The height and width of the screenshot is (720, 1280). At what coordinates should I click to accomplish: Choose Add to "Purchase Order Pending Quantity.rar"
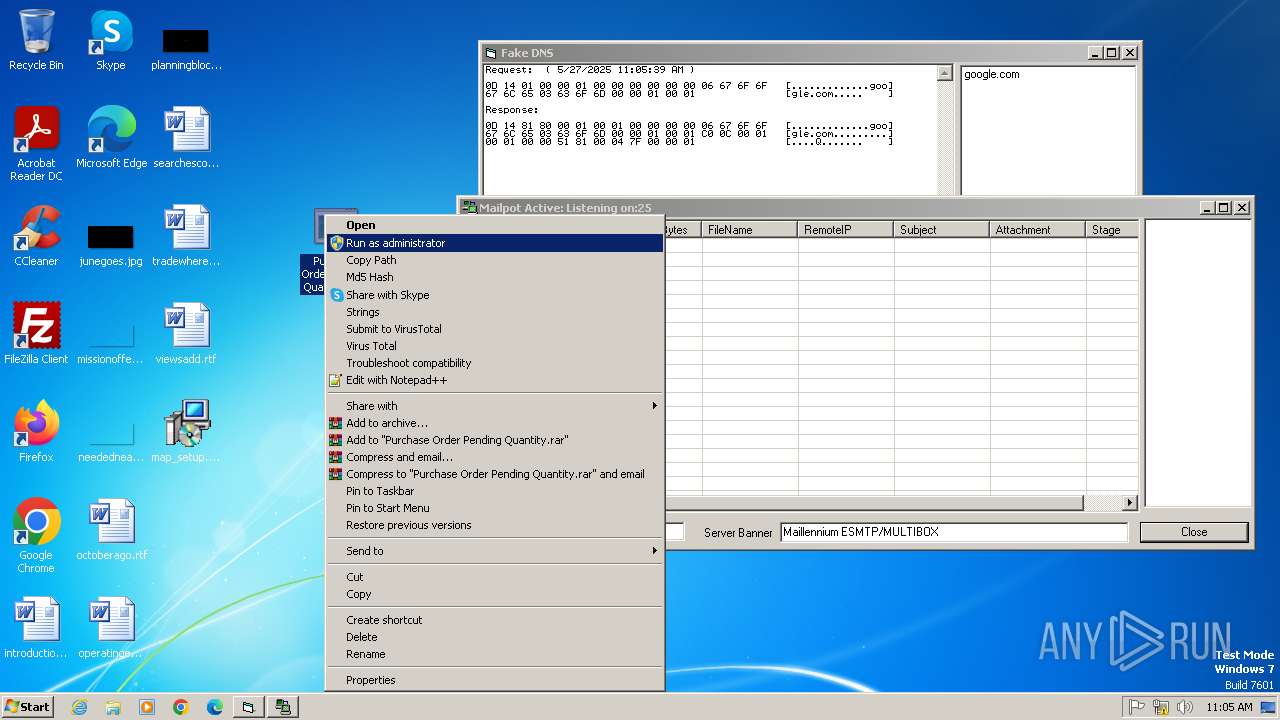pos(494,440)
